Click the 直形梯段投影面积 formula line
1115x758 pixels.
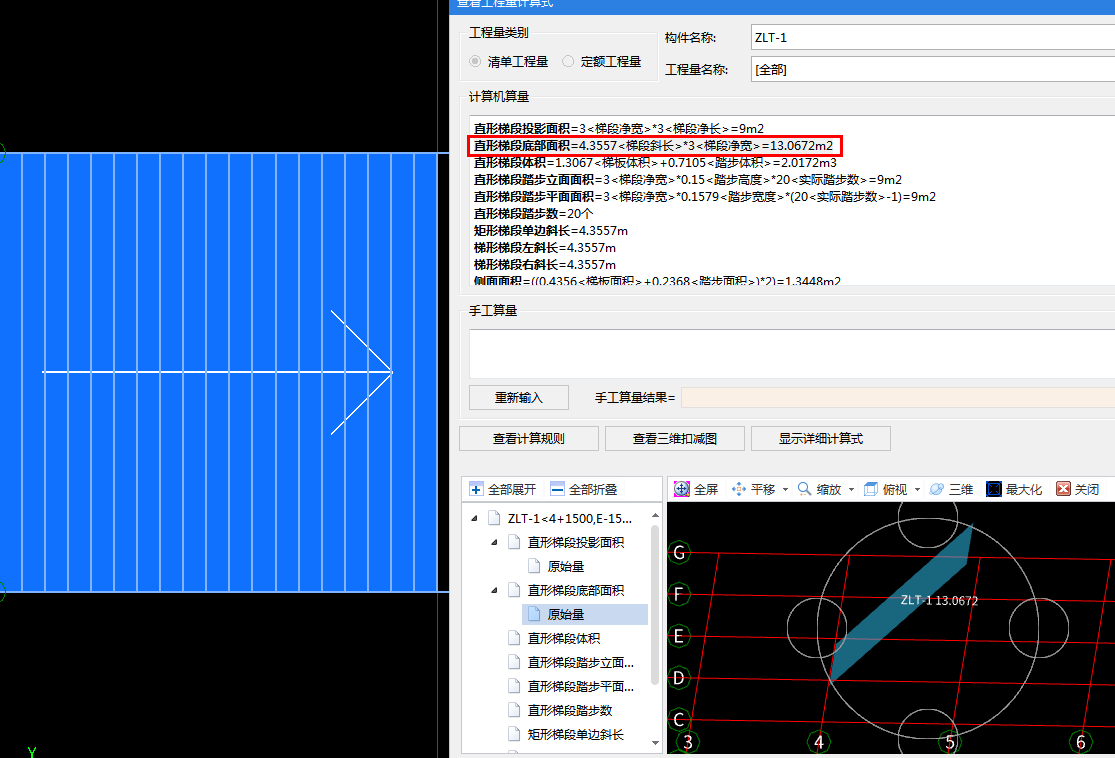[619, 129]
